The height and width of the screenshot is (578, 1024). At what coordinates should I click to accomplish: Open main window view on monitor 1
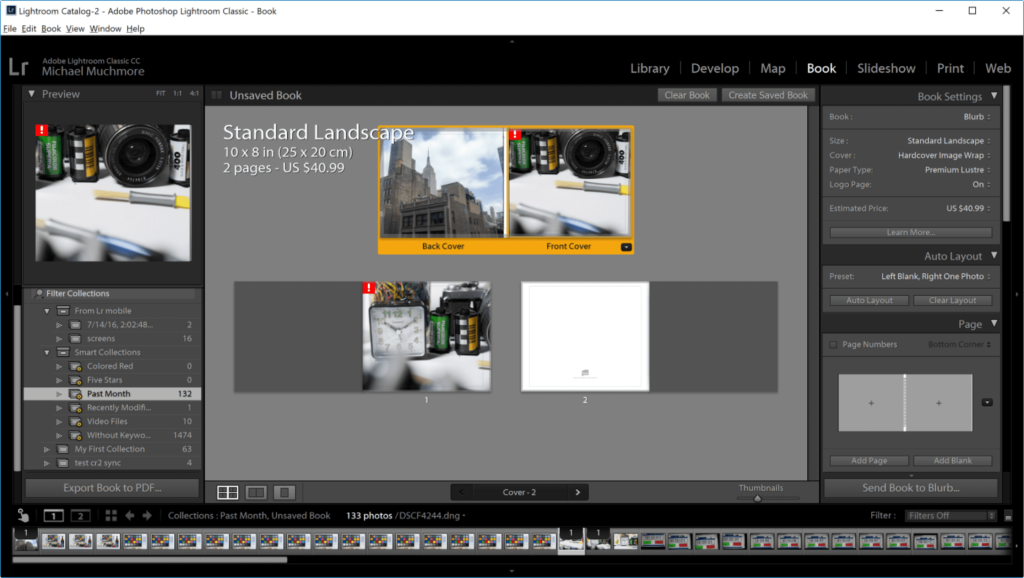coord(53,515)
